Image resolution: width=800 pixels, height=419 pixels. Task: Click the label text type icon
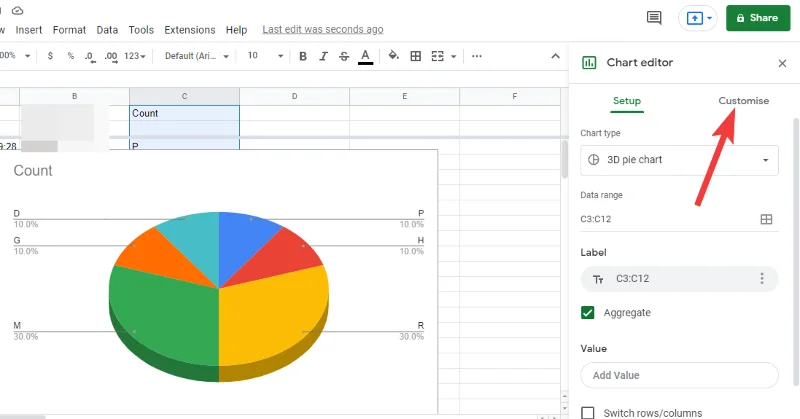(x=598, y=279)
